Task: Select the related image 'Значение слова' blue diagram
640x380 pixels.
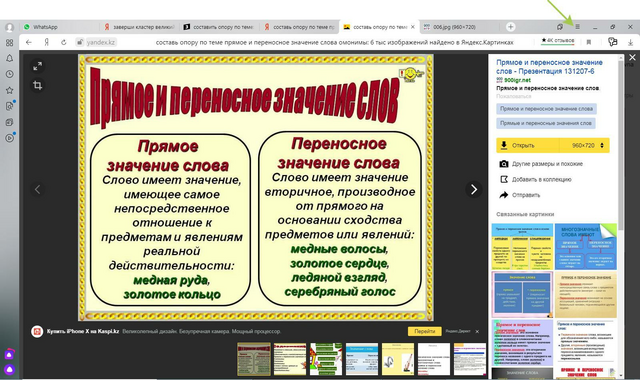Action: 522,294
